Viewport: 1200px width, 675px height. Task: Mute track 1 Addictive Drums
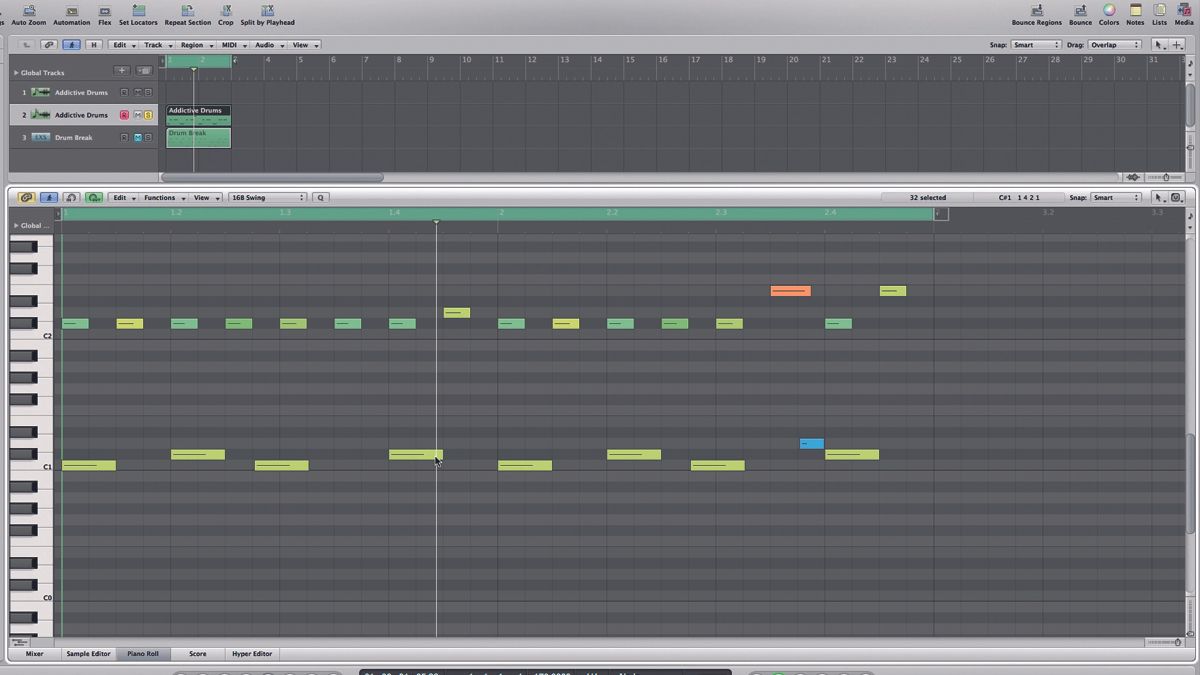click(x=138, y=92)
